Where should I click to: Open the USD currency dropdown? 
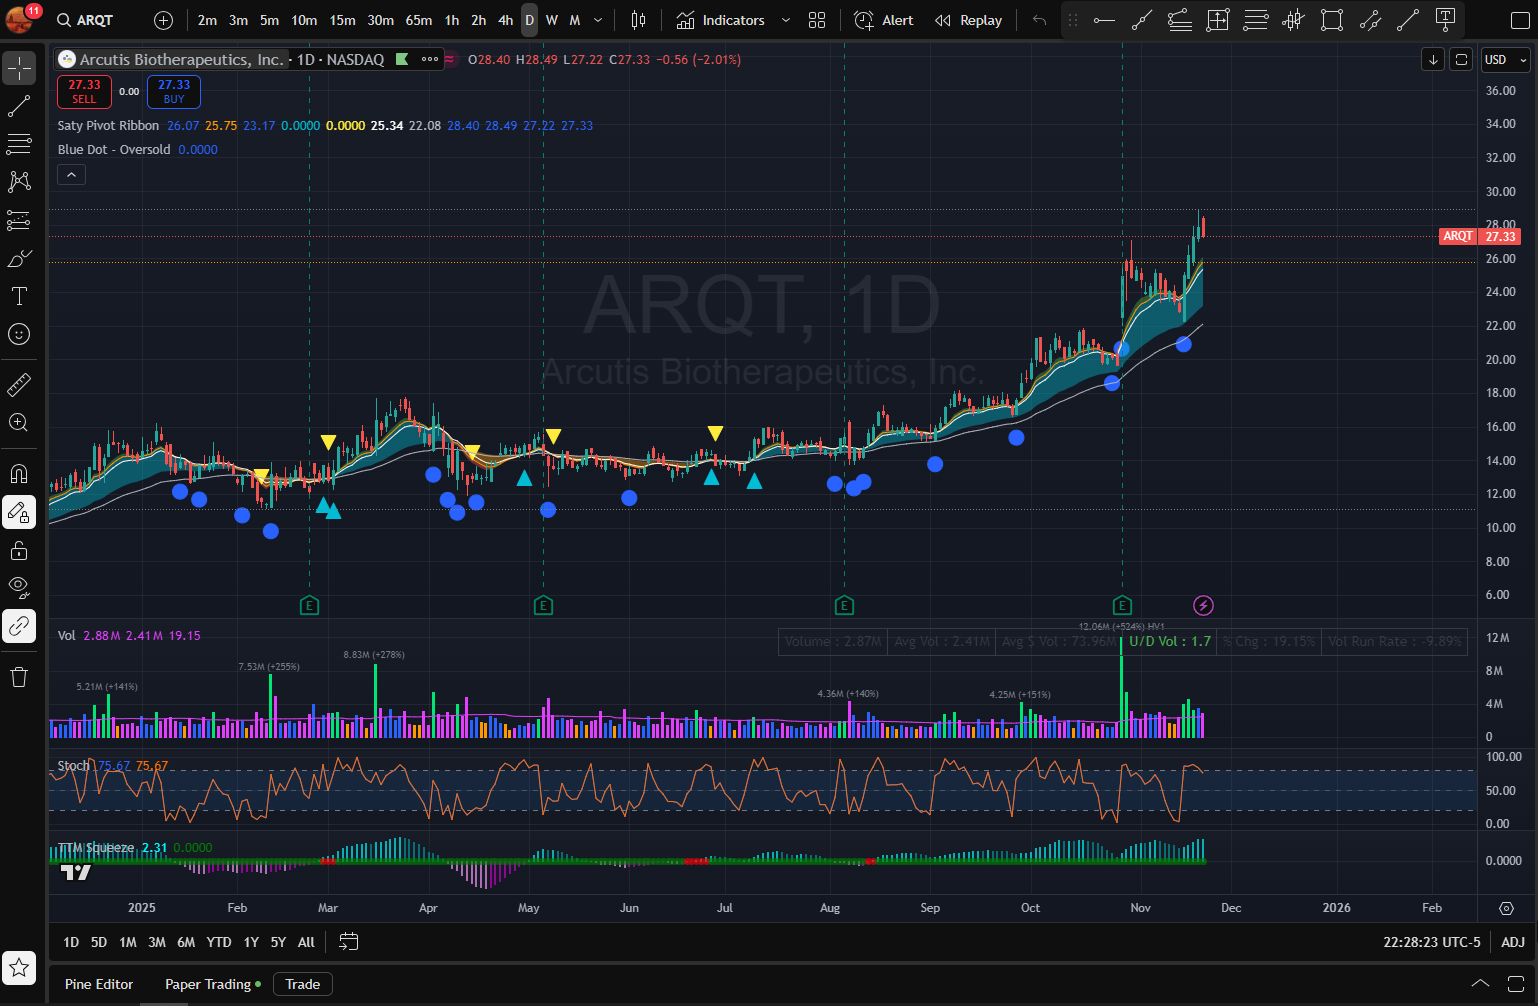tap(1506, 60)
